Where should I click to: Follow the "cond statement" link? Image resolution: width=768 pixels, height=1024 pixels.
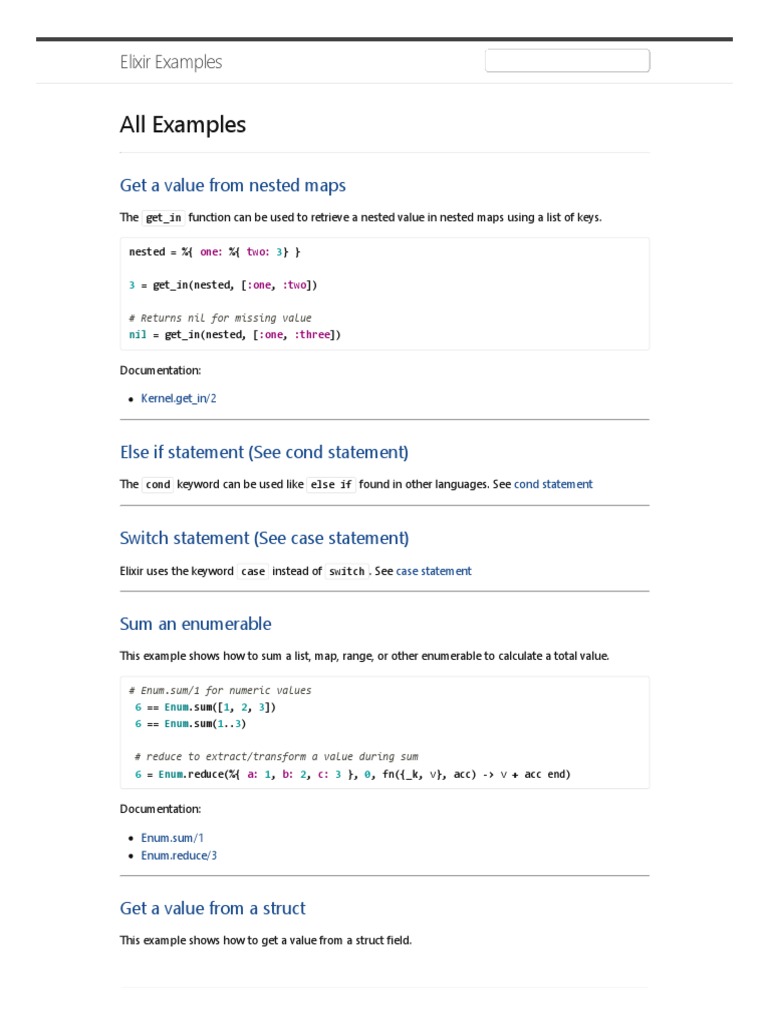tap(553, 484)
